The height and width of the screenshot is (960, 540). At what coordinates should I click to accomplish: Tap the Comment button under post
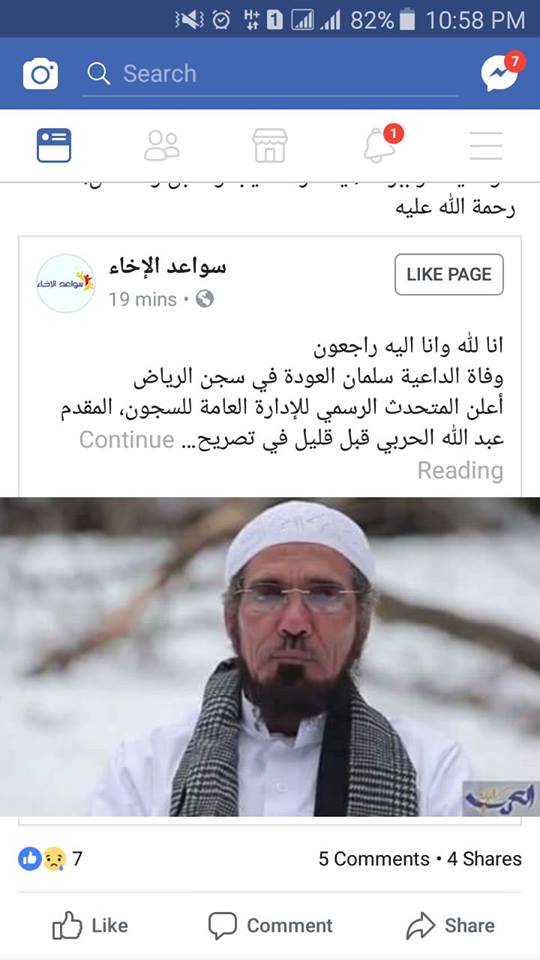270,925
